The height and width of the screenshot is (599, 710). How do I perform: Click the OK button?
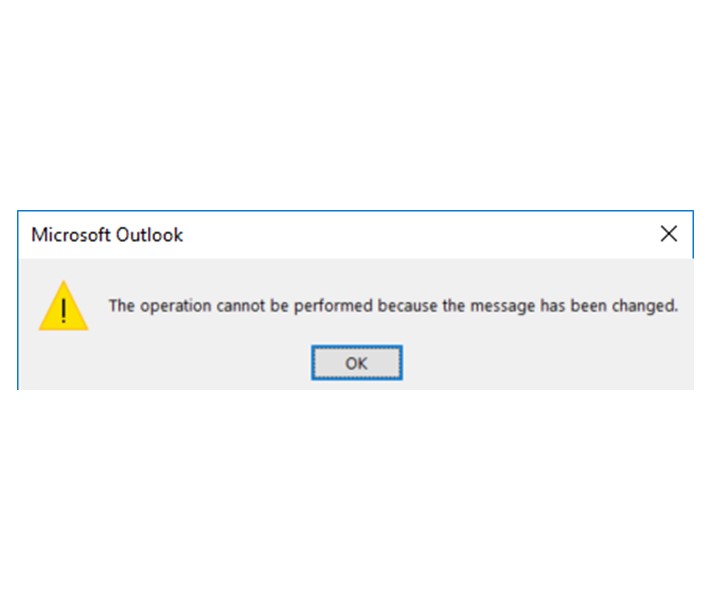(x=356, y=363)
